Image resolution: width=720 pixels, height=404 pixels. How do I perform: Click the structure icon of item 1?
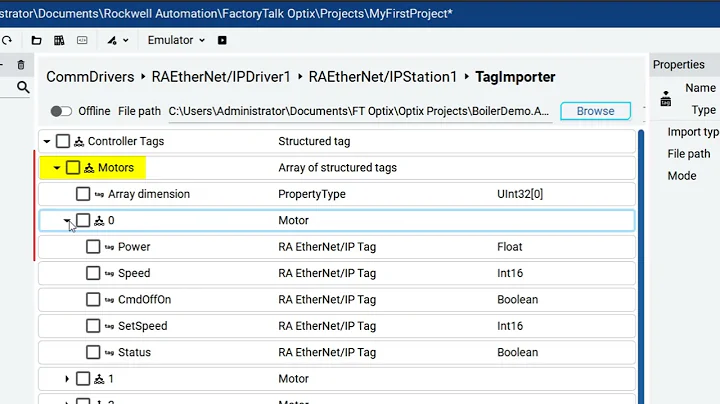99,379
